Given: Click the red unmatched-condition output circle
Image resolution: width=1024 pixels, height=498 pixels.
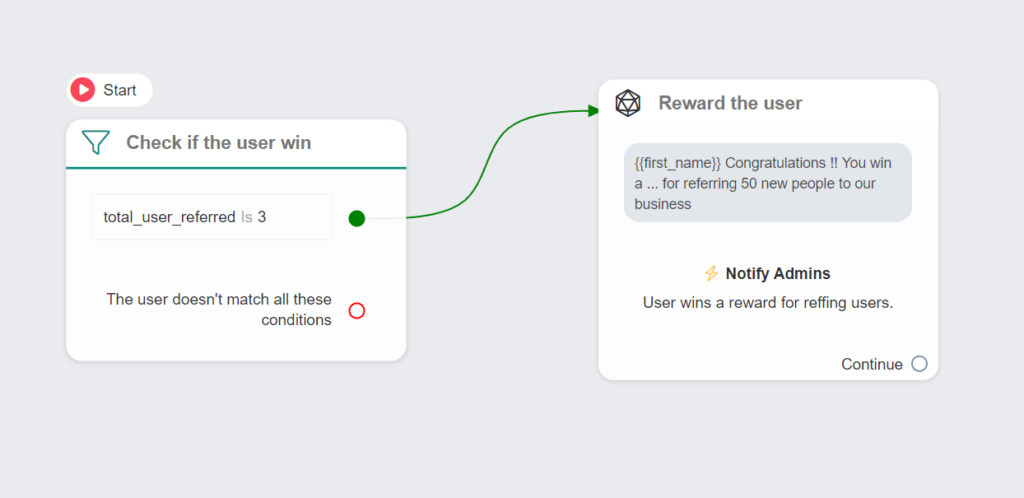Looking at the screenshot, I should [357, 311].
